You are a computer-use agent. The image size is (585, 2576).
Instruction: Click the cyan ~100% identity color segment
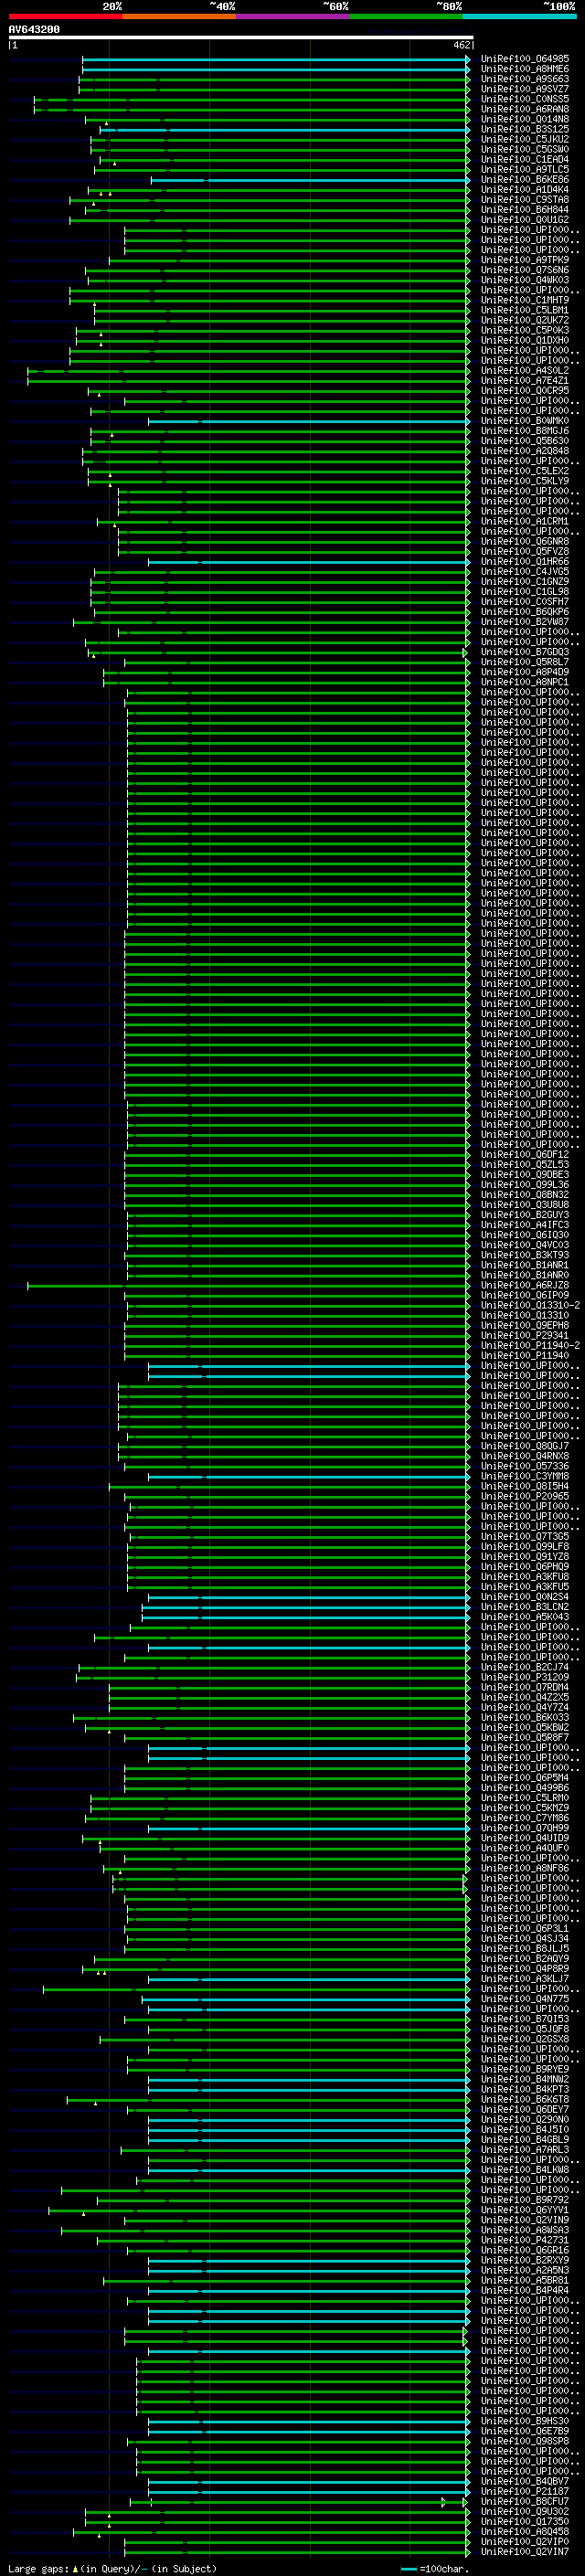click(519, 16)
